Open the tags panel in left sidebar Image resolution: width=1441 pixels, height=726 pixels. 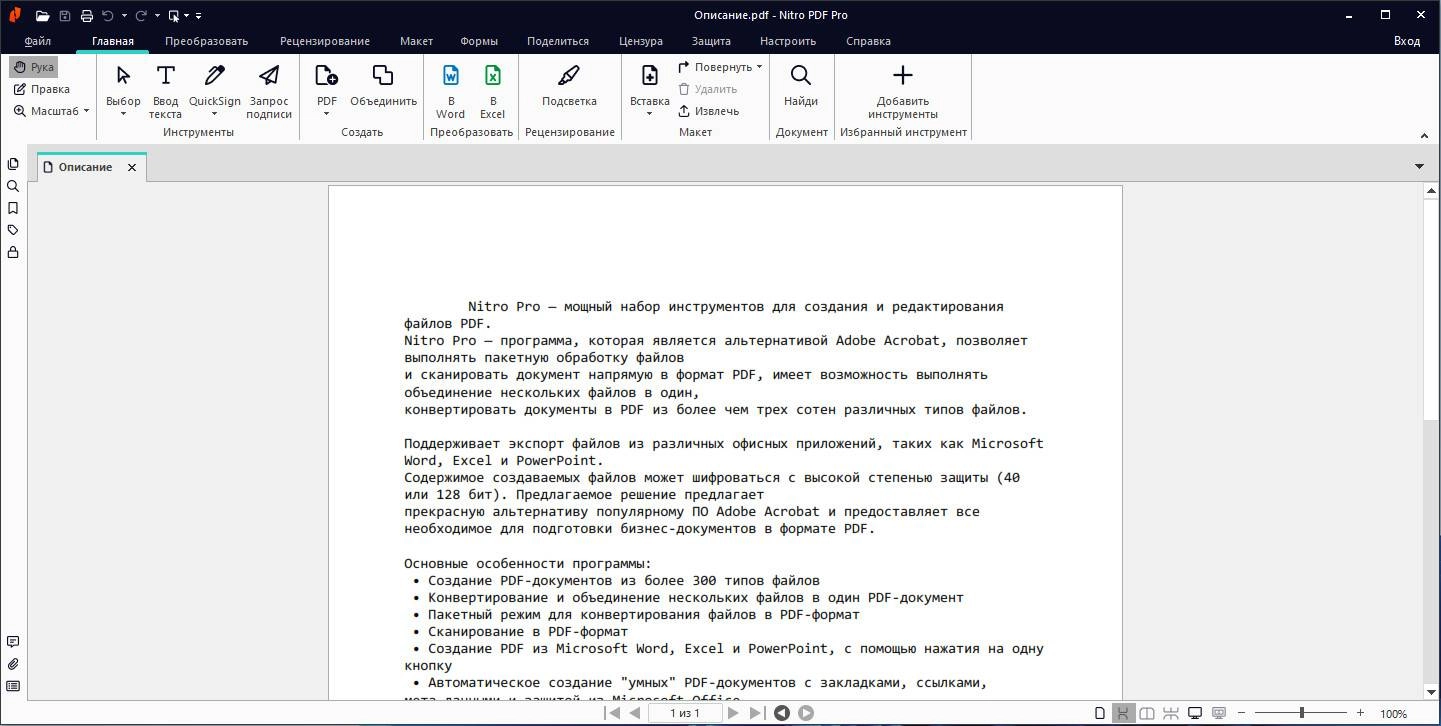pos(13,230)
